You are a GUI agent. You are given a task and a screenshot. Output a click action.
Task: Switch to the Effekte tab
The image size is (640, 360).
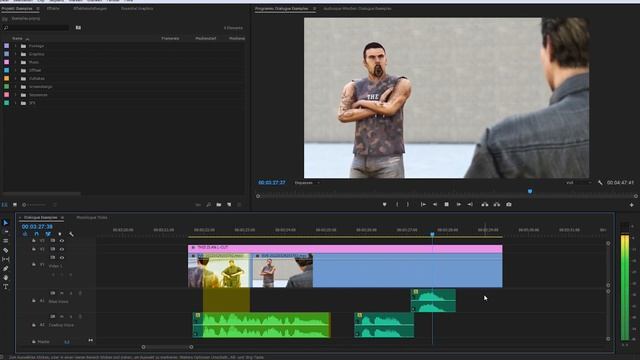(53, 9)
